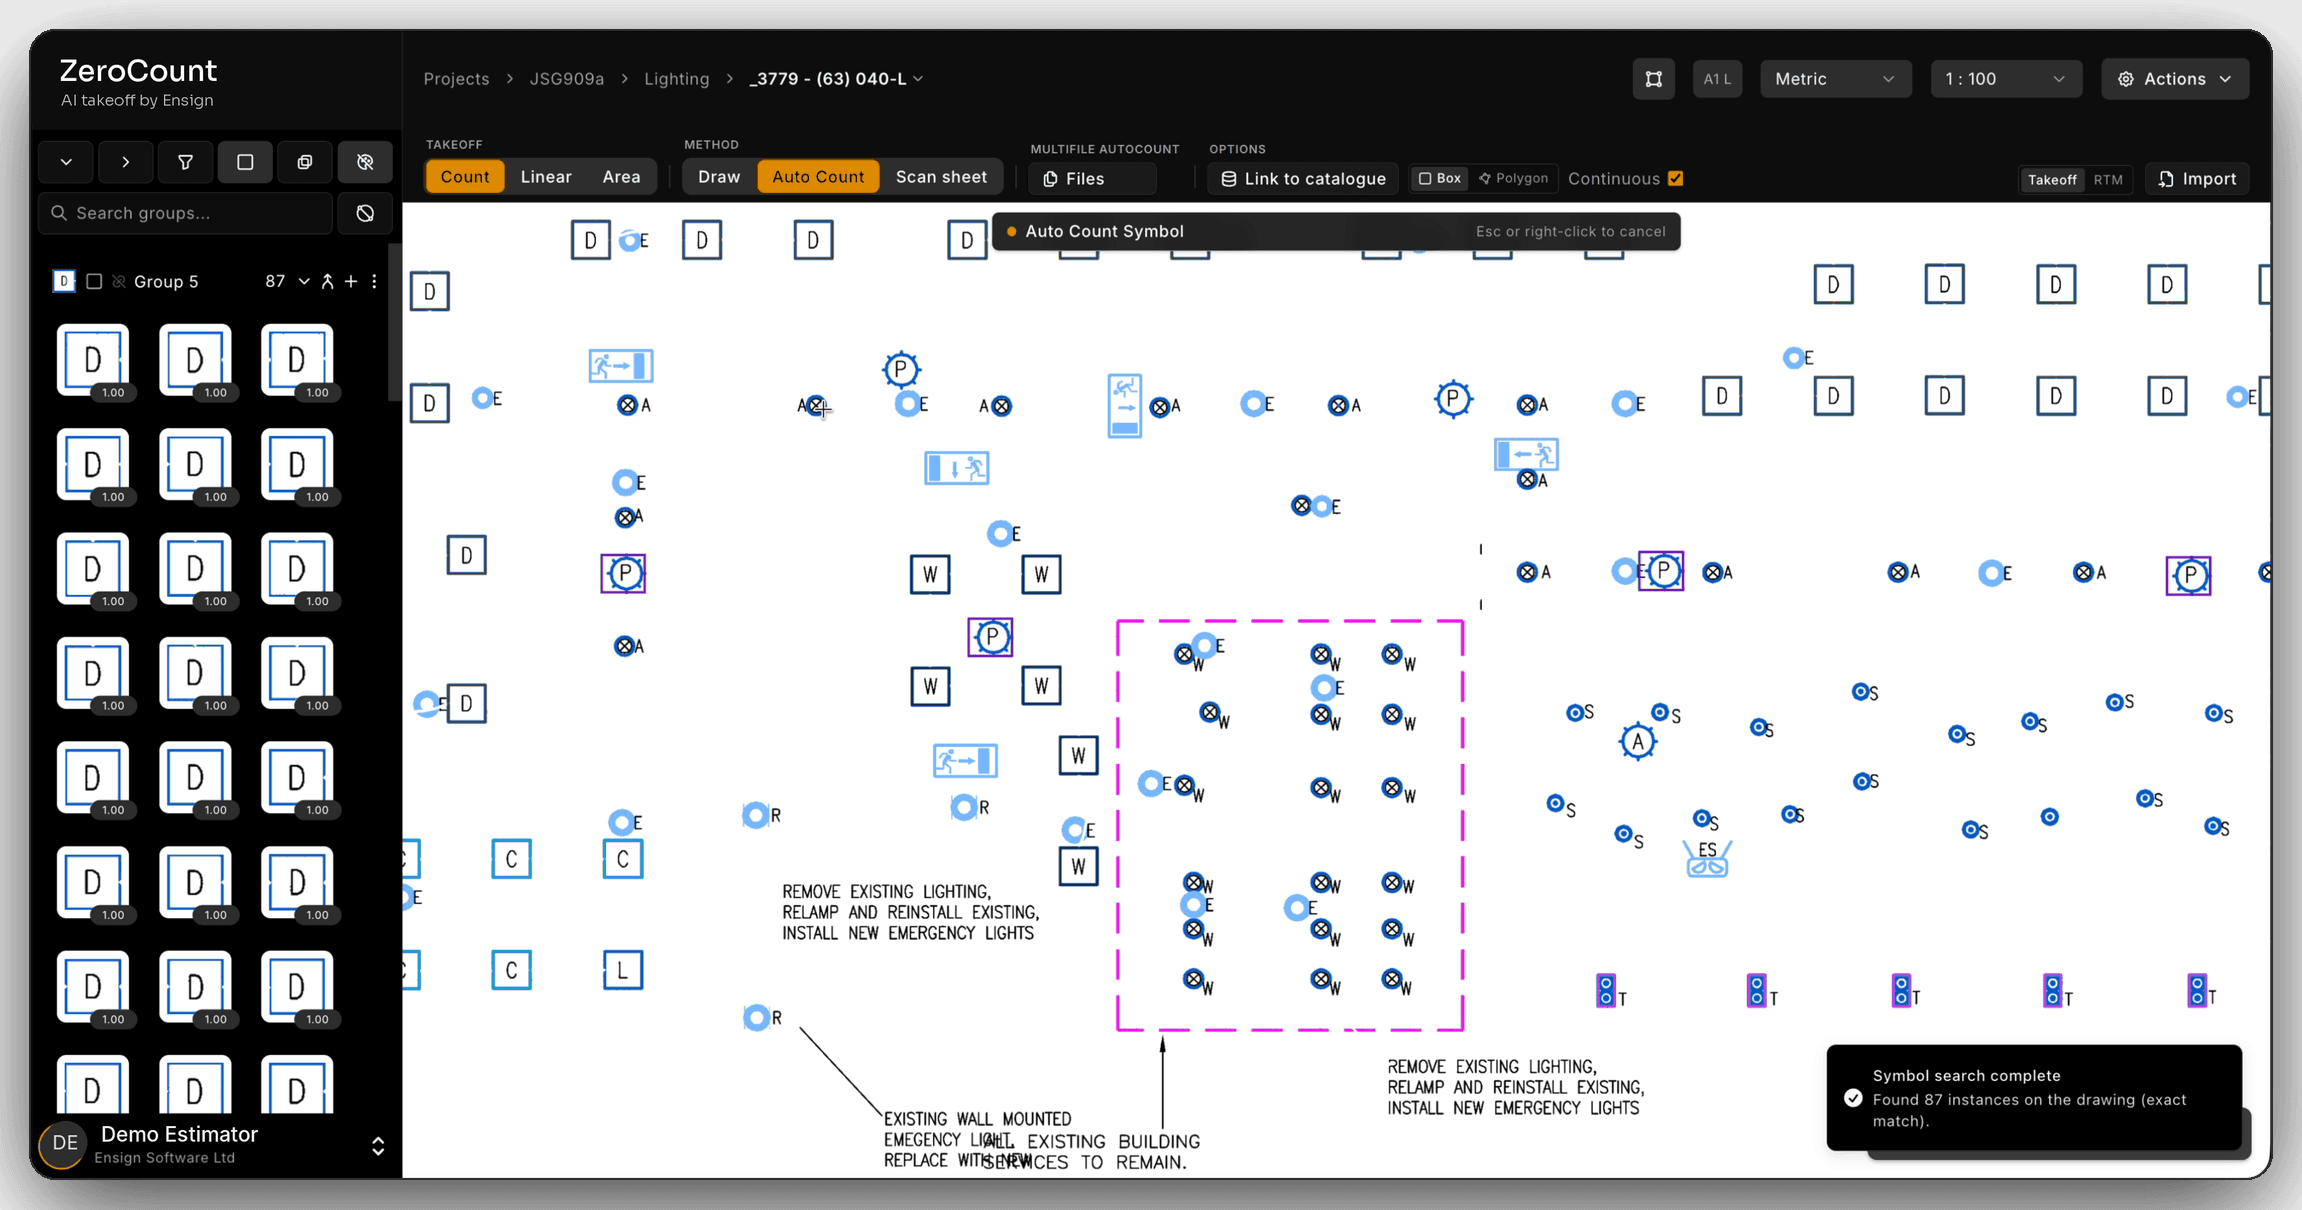
Task: Select the Box selection mode
Action: 1440,178
